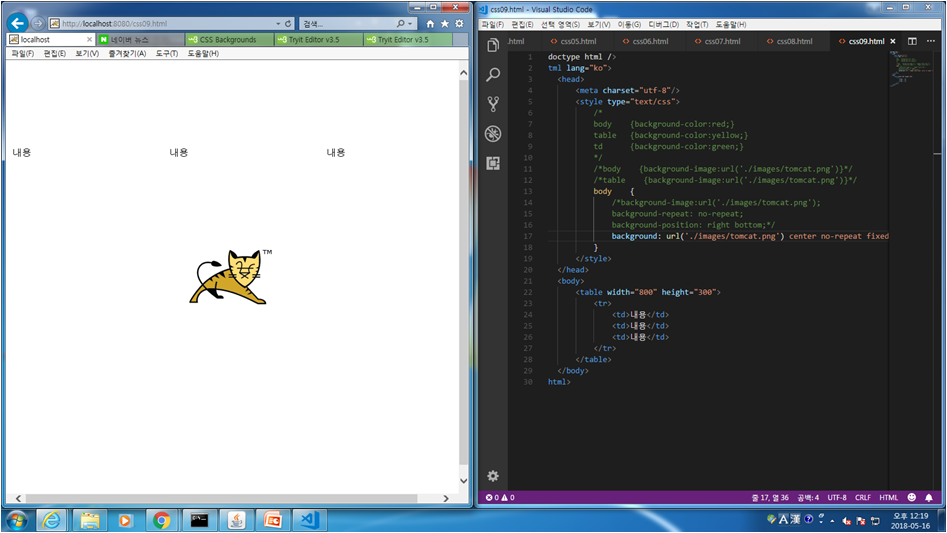Screen dimensions: 947x533
Task: Open 즐겨찾기(A) menu in Internet Explorer
Action: tap(127, 53)
